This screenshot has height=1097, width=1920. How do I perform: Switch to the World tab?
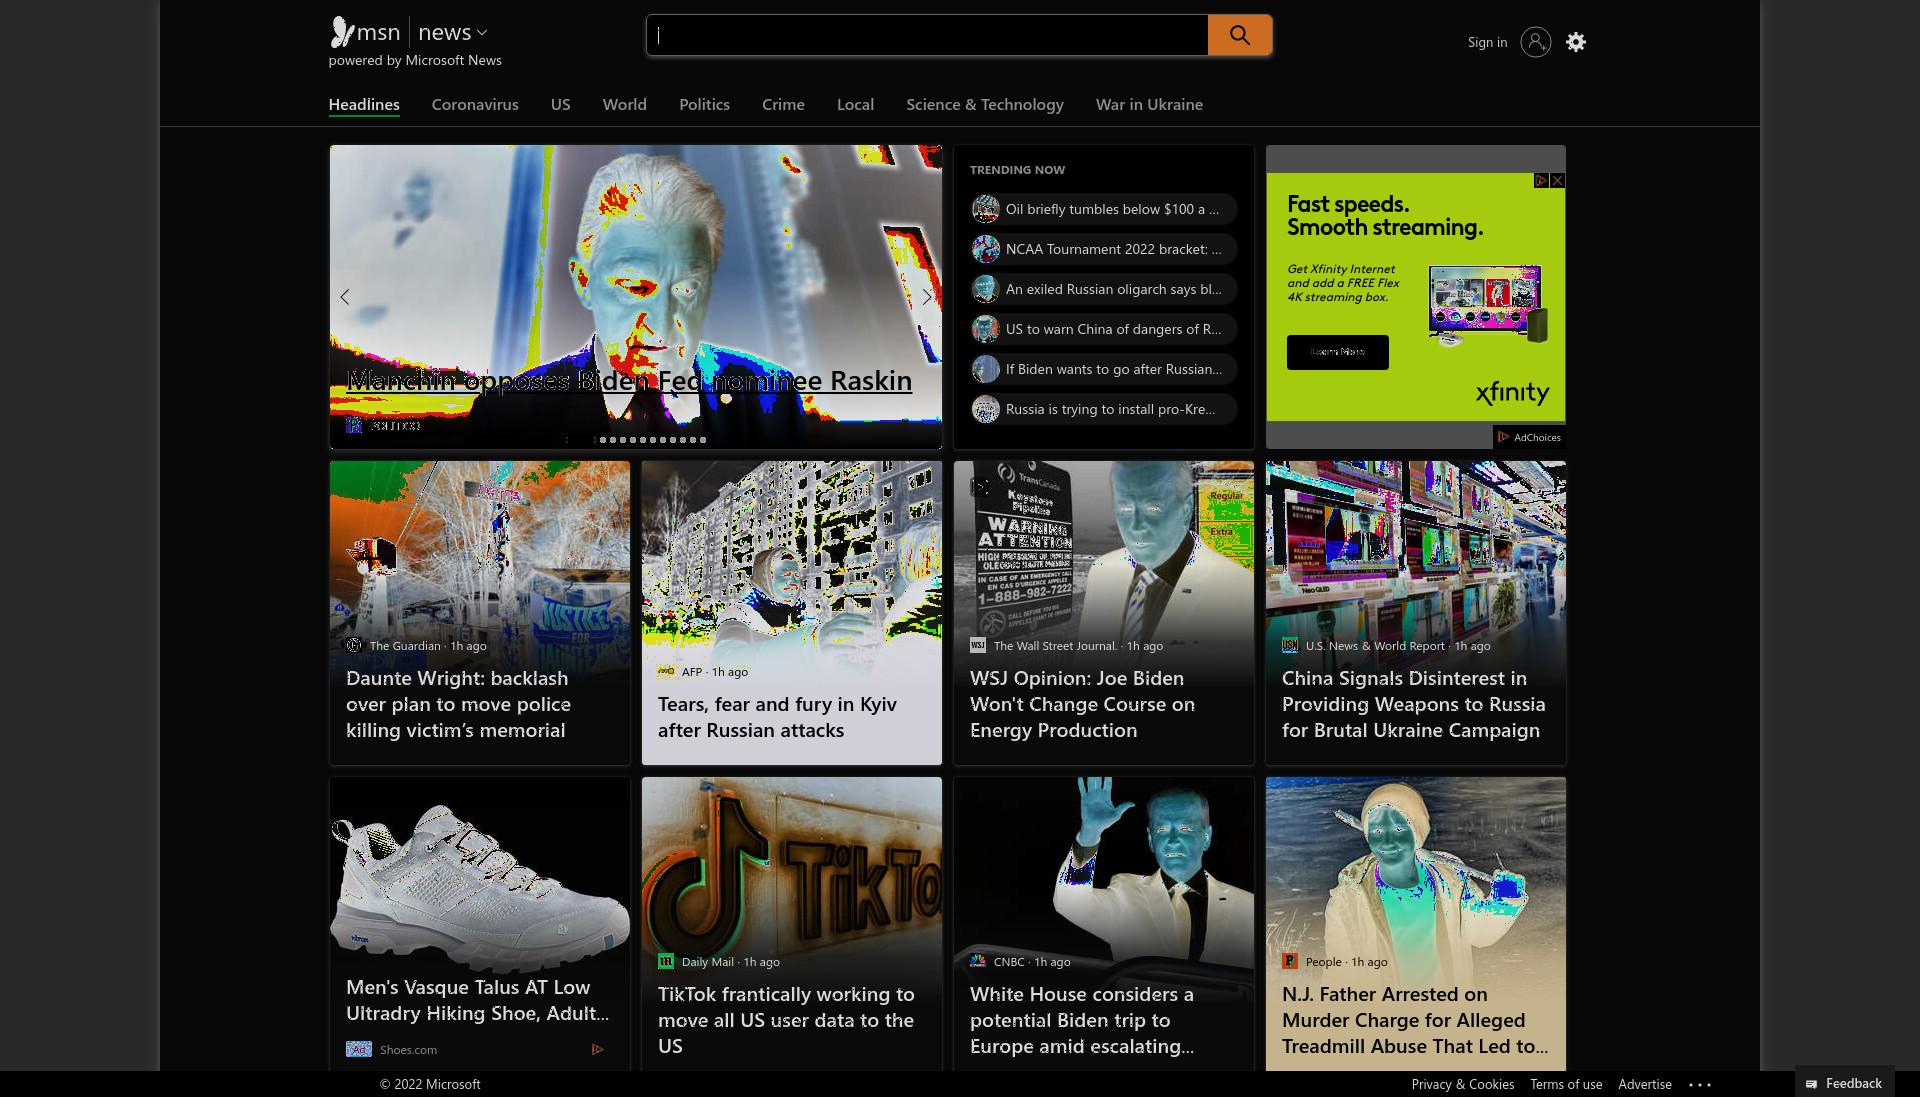pyautogui.click(x=625, y=105)
